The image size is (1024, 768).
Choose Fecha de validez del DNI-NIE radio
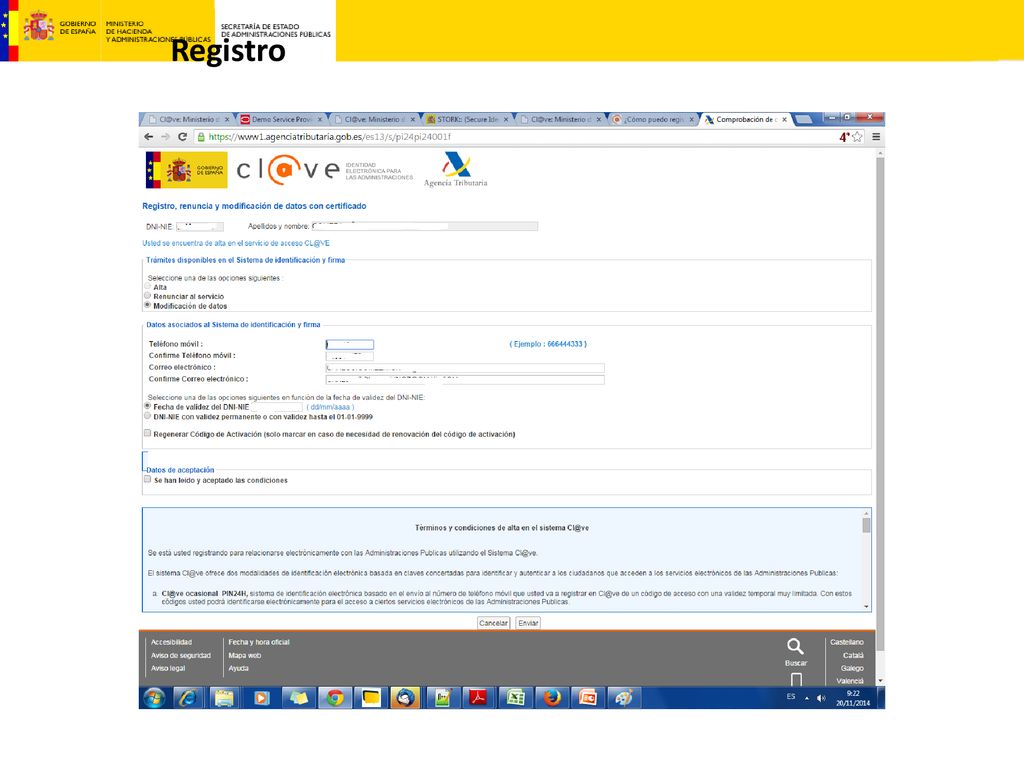[x=148, y=406]
